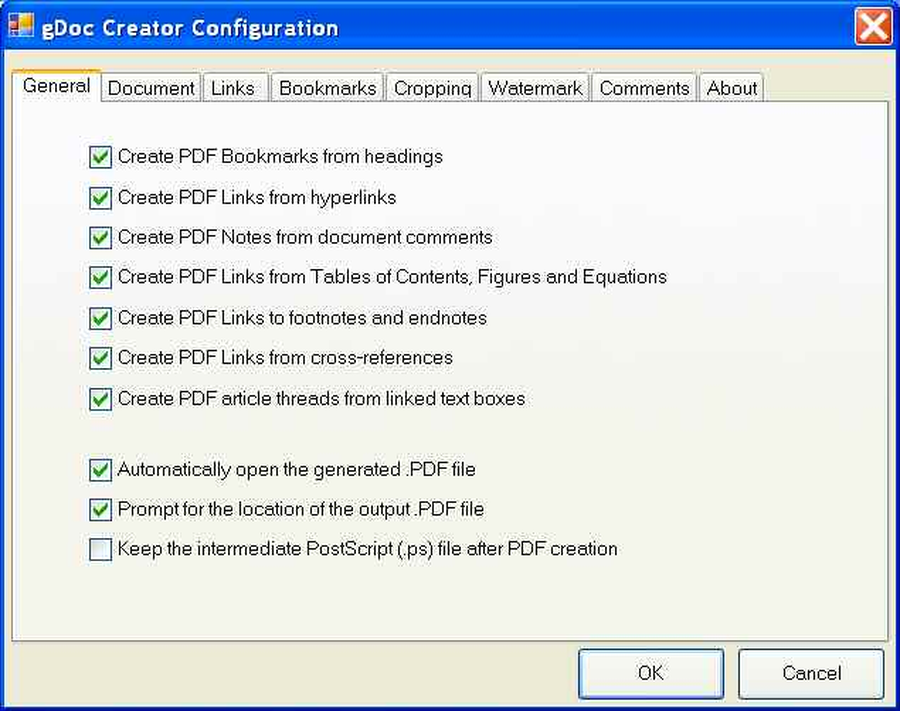Toggle Create PDF Links from cross-references
The image size is (900, 711).
(x=100, y=358)
